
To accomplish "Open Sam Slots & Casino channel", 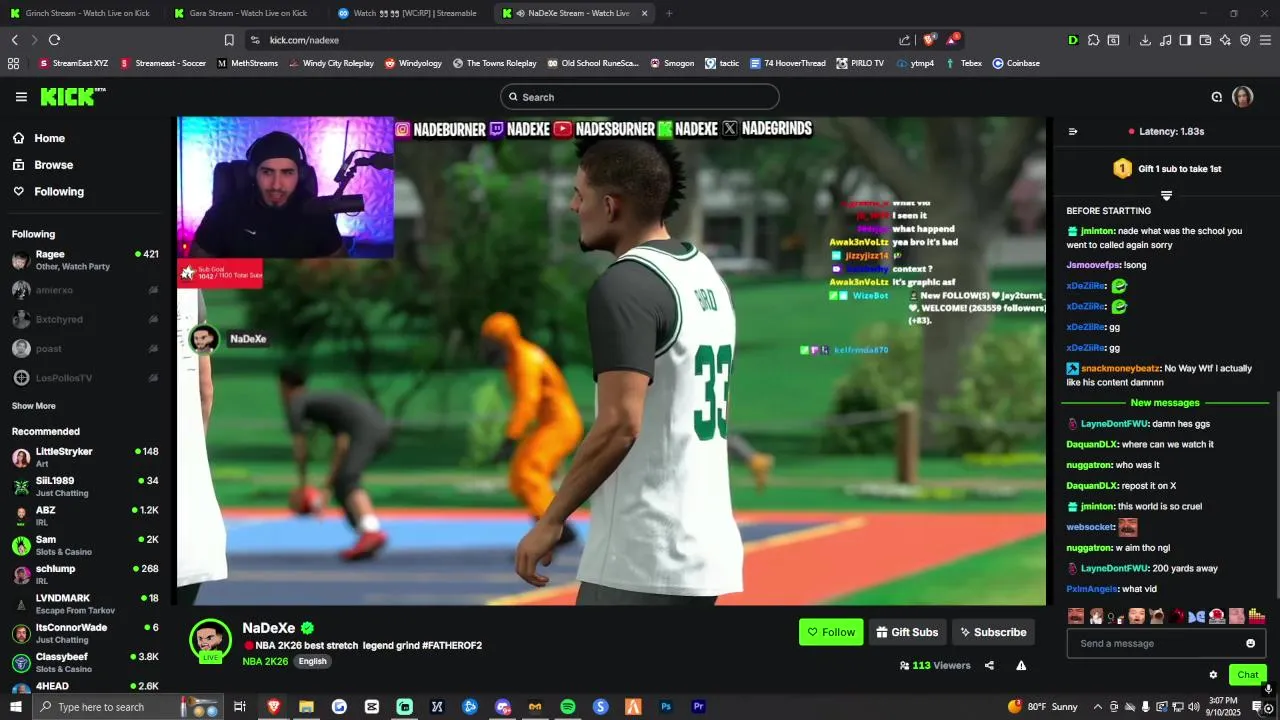I will (85, 545).
